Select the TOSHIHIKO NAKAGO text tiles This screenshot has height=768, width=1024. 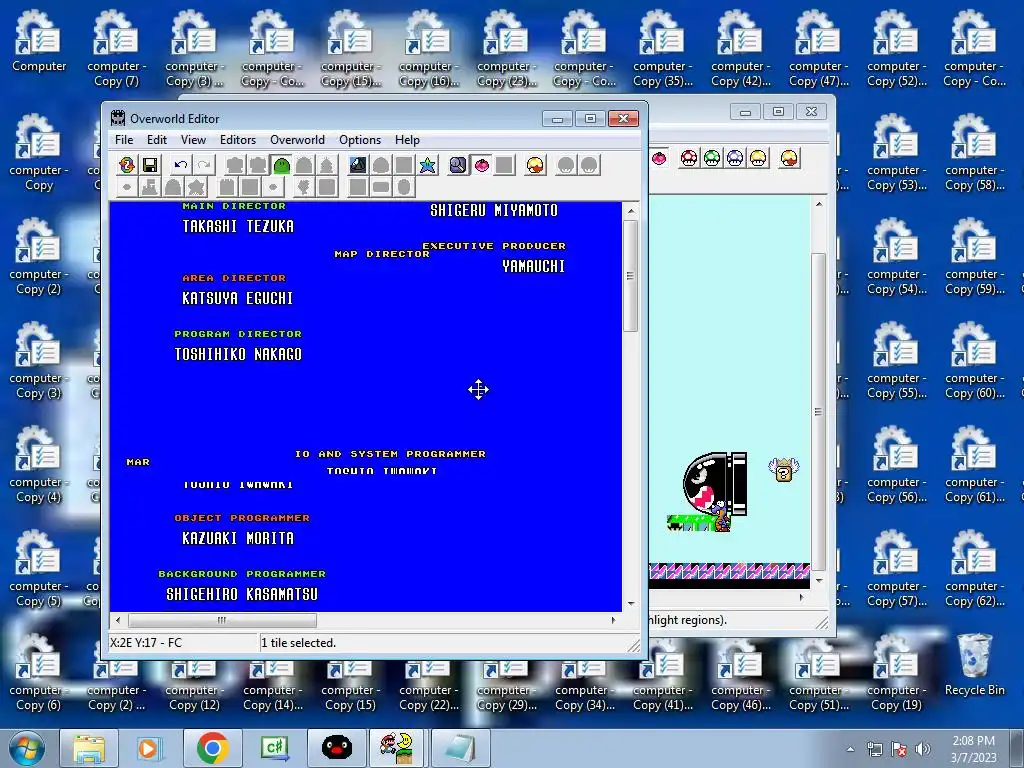click(x=238, y=355)
